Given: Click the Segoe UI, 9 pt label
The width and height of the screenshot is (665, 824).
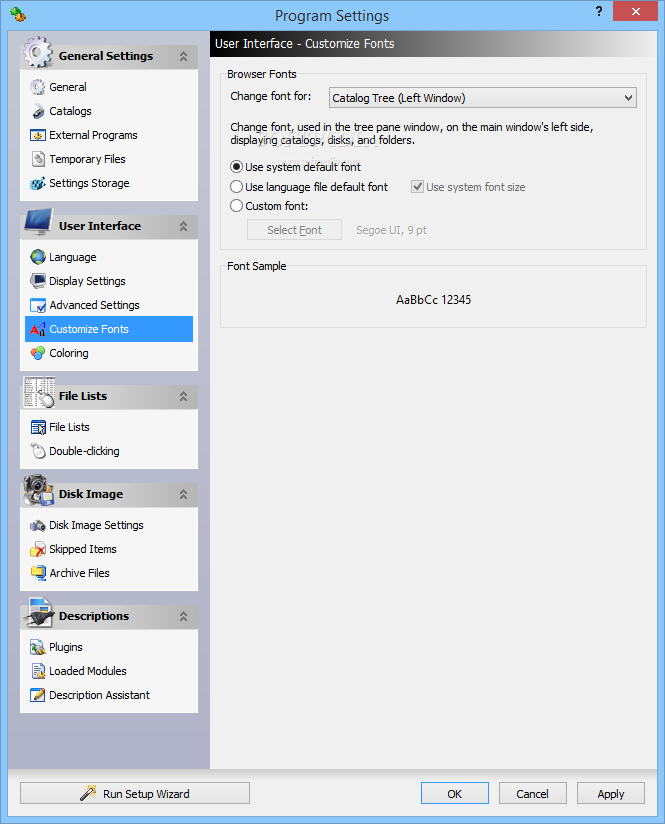Looking at the screenshot, I should [x=392, y=230].
